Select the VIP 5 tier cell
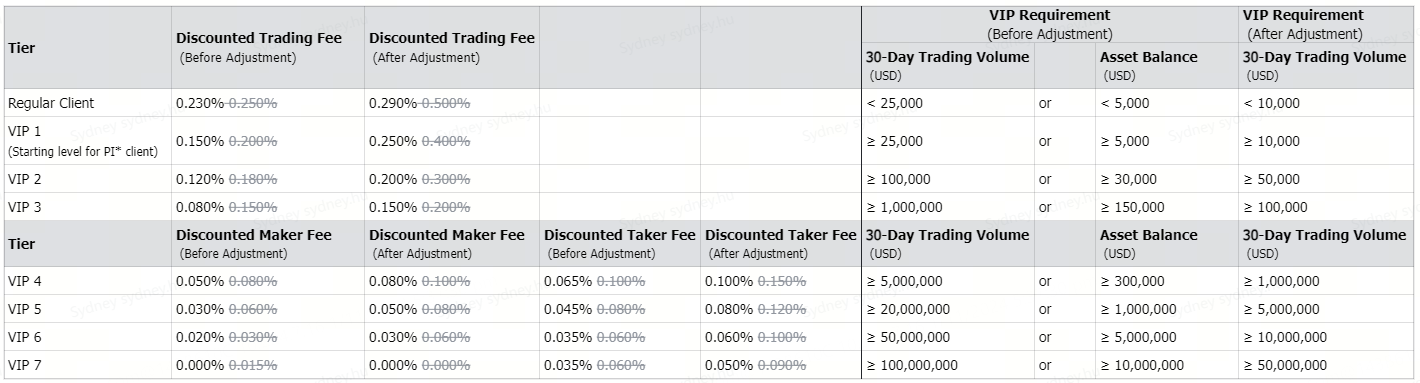The image size is (1420, 383). pyautogui.click(x=87, y=309)
